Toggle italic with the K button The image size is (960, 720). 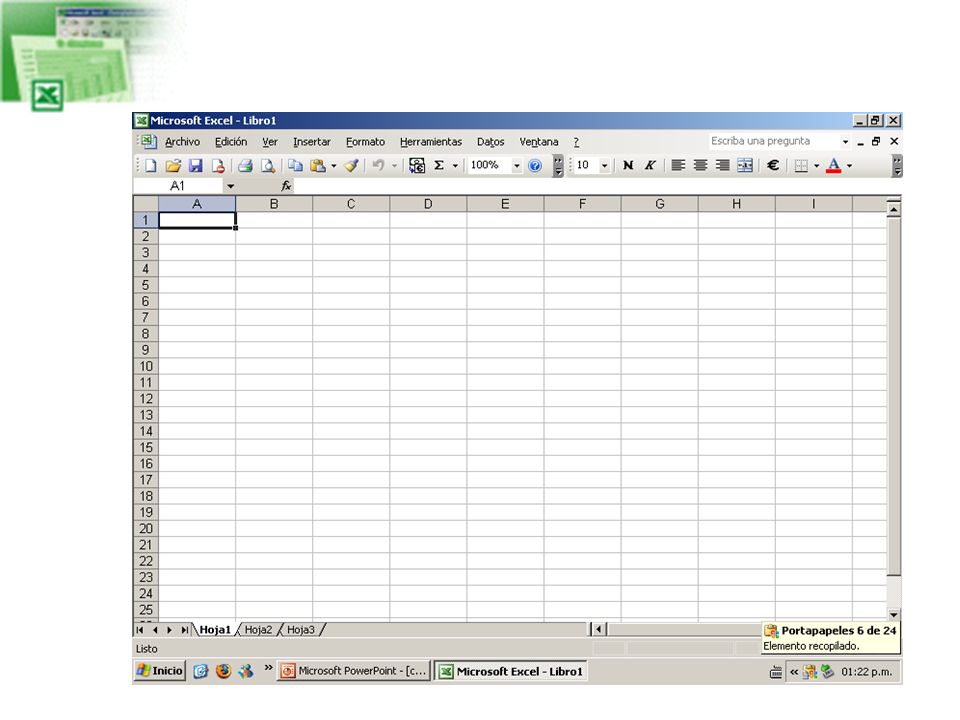[650, 165]
